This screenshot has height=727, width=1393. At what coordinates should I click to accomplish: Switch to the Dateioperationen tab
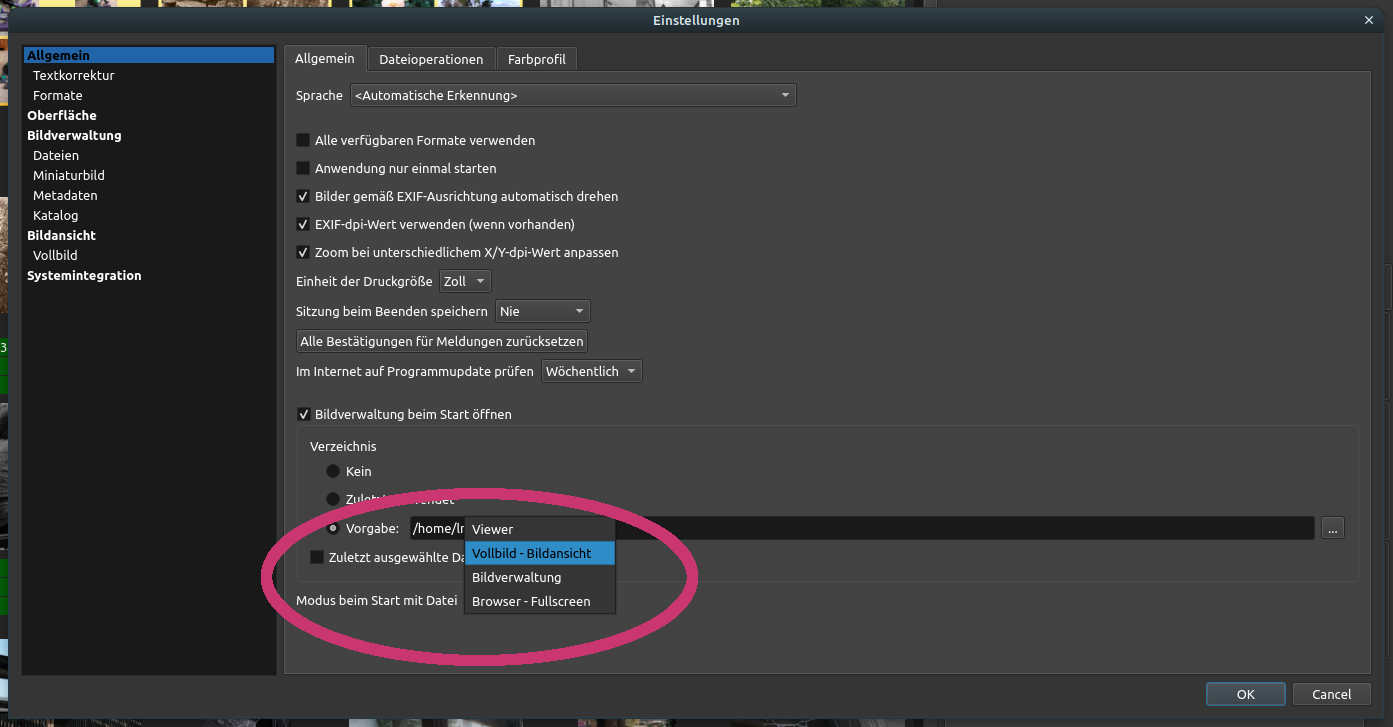pos(431,60)
